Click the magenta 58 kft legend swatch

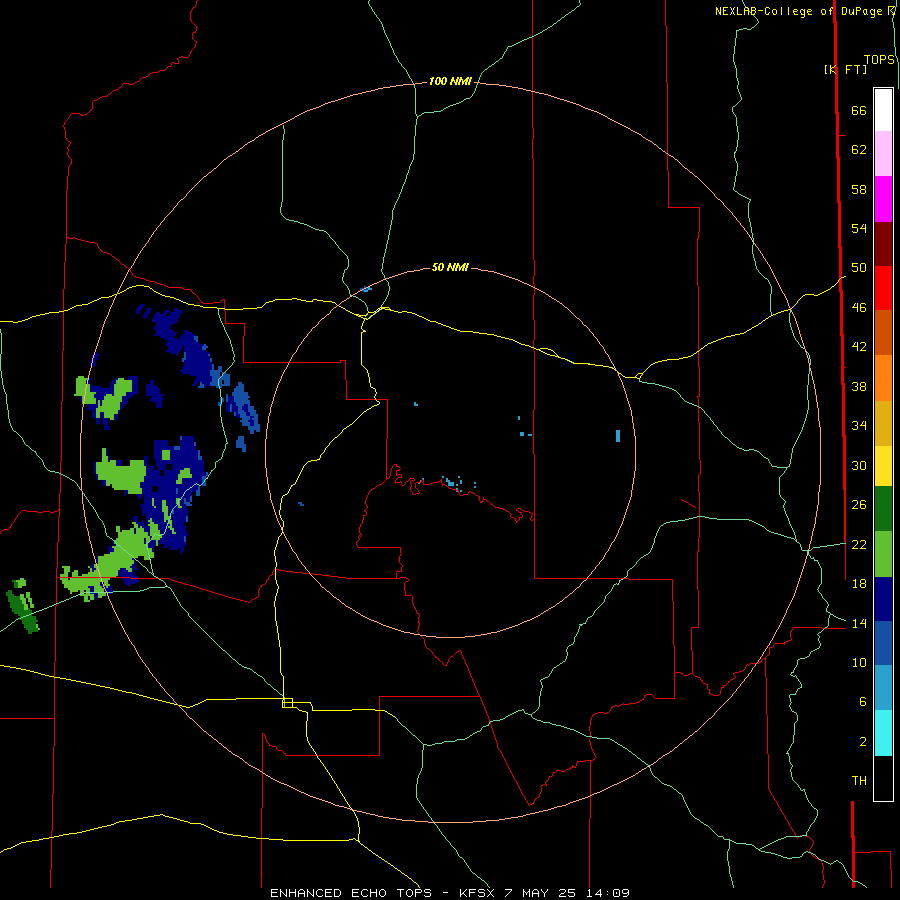coord(883,199)
